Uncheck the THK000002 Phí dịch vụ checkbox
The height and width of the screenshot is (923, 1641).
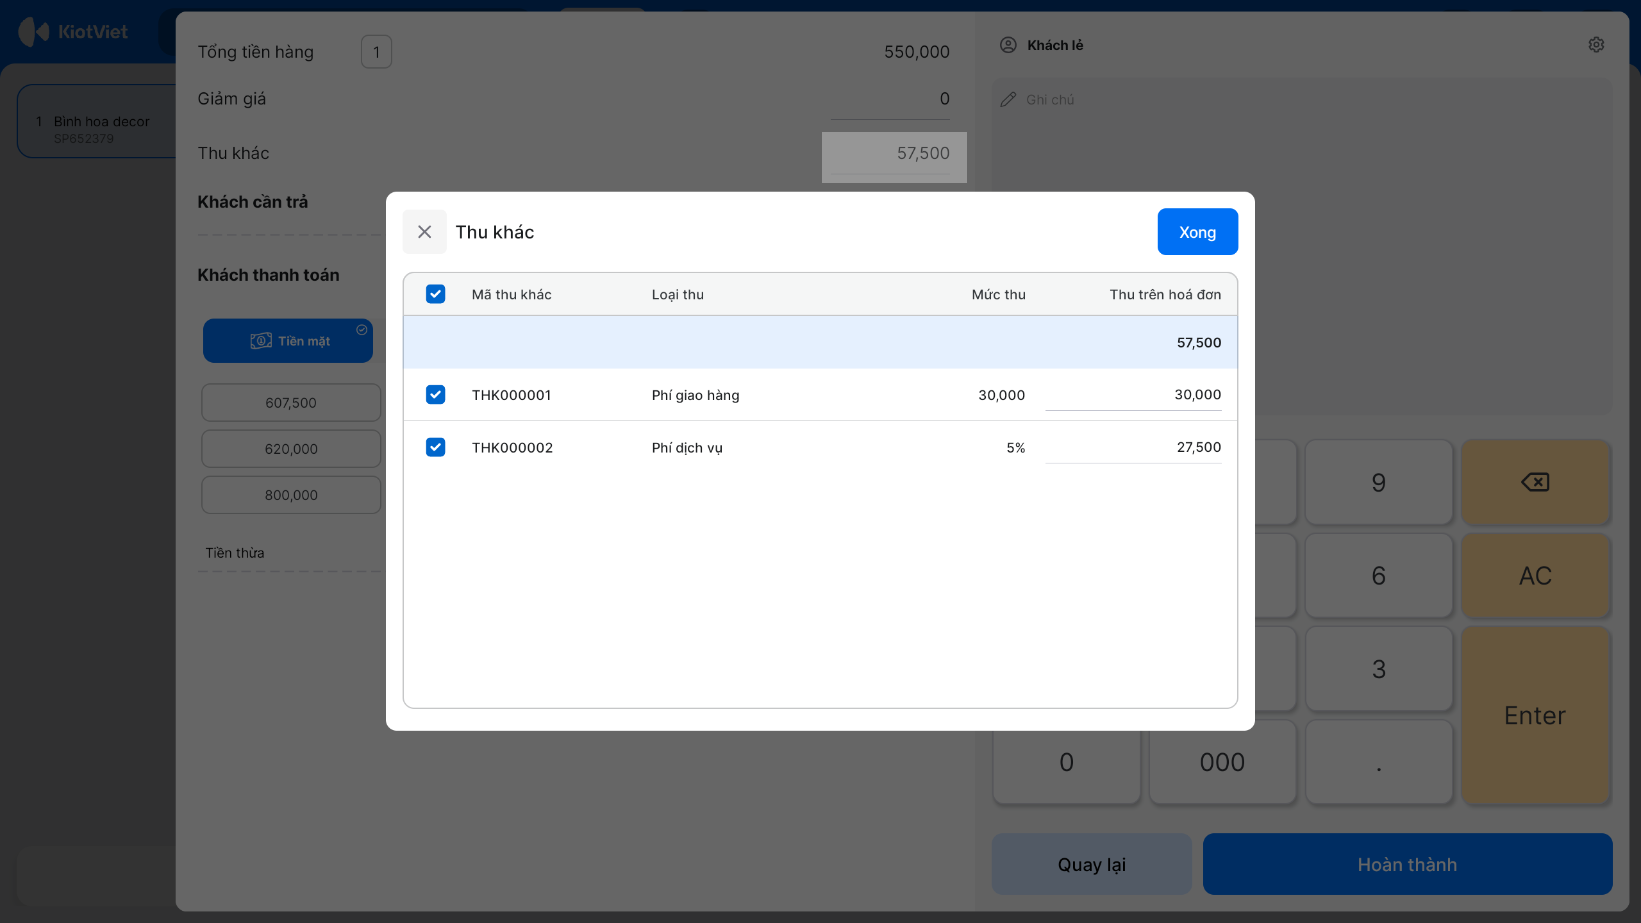pos(435,447)
